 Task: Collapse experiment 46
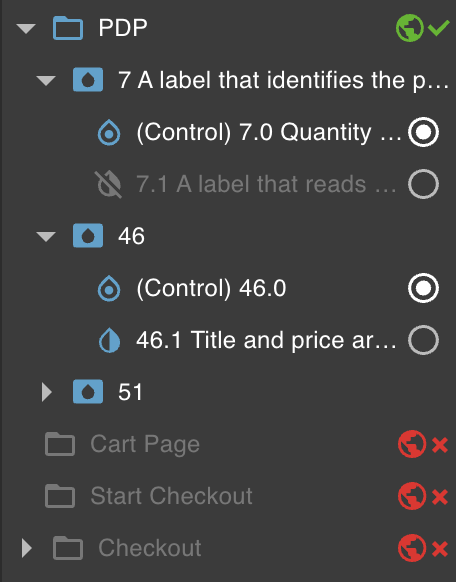click(46, 236)
